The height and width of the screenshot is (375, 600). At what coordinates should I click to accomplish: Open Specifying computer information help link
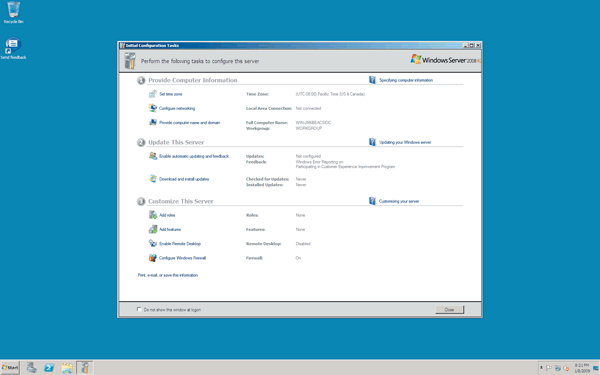click(406, 80)
